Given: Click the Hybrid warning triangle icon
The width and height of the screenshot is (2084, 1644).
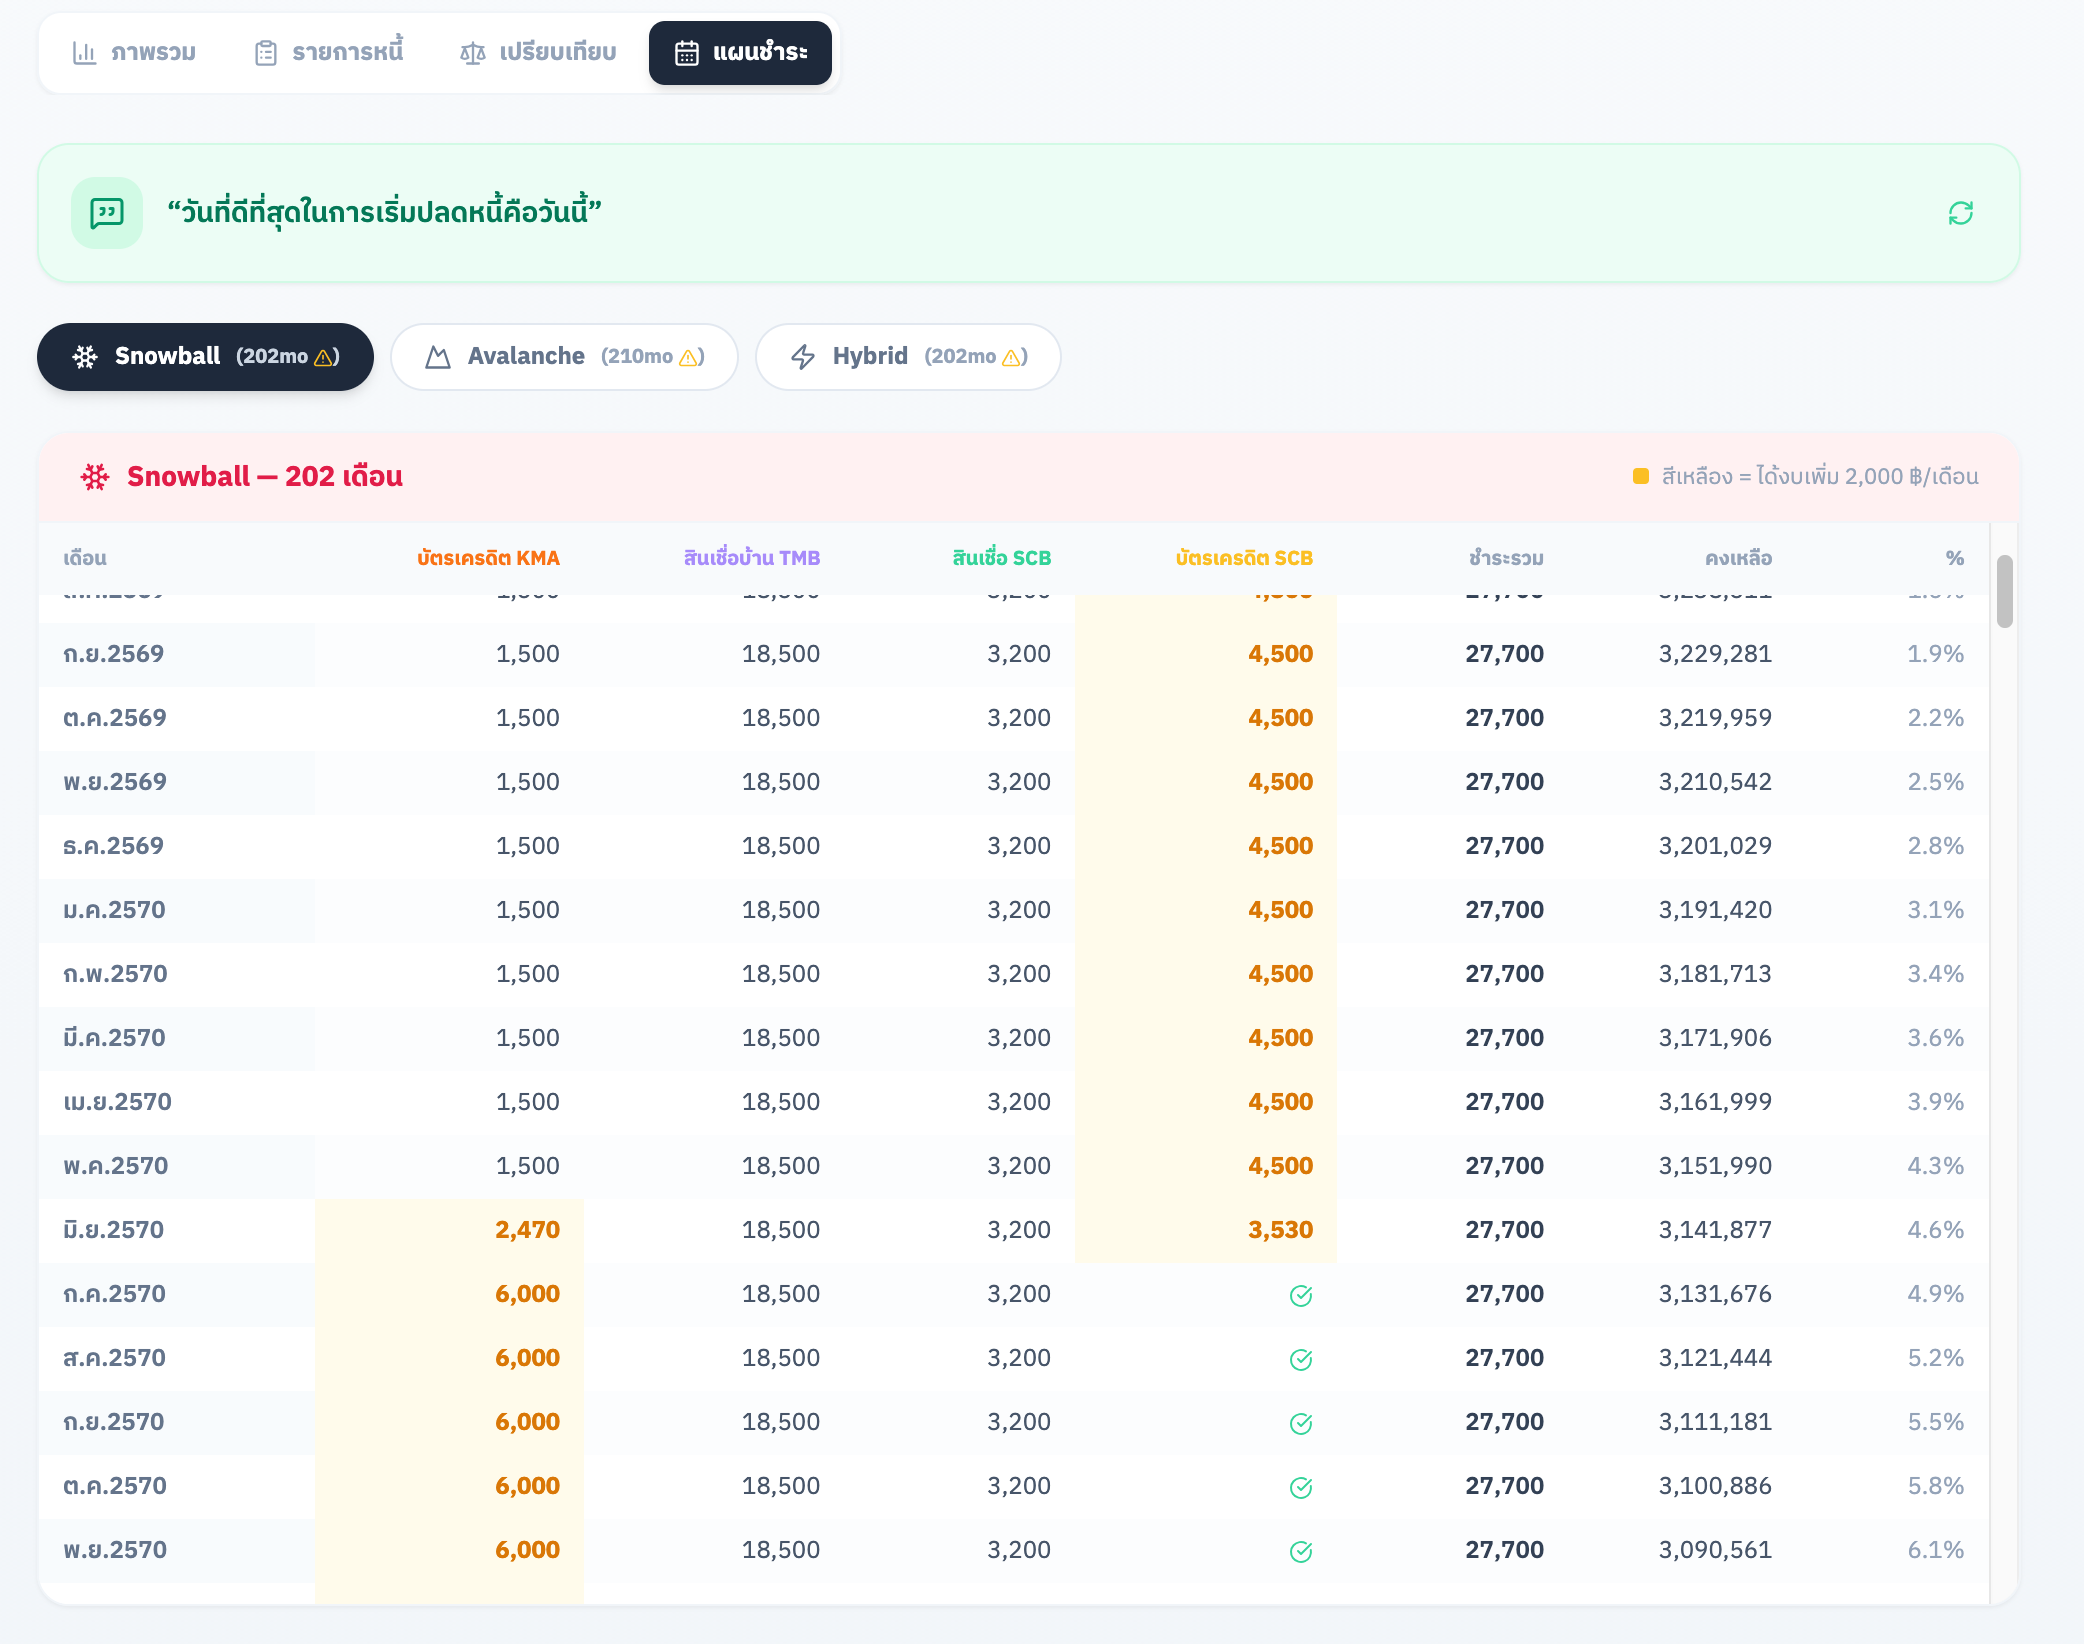Looking at the screenshot, I should tap(1012, 358).
